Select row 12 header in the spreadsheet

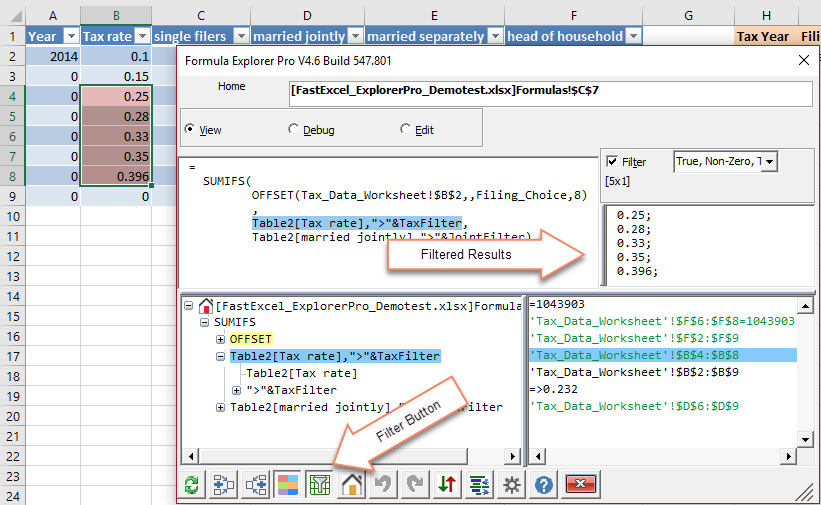13,257
